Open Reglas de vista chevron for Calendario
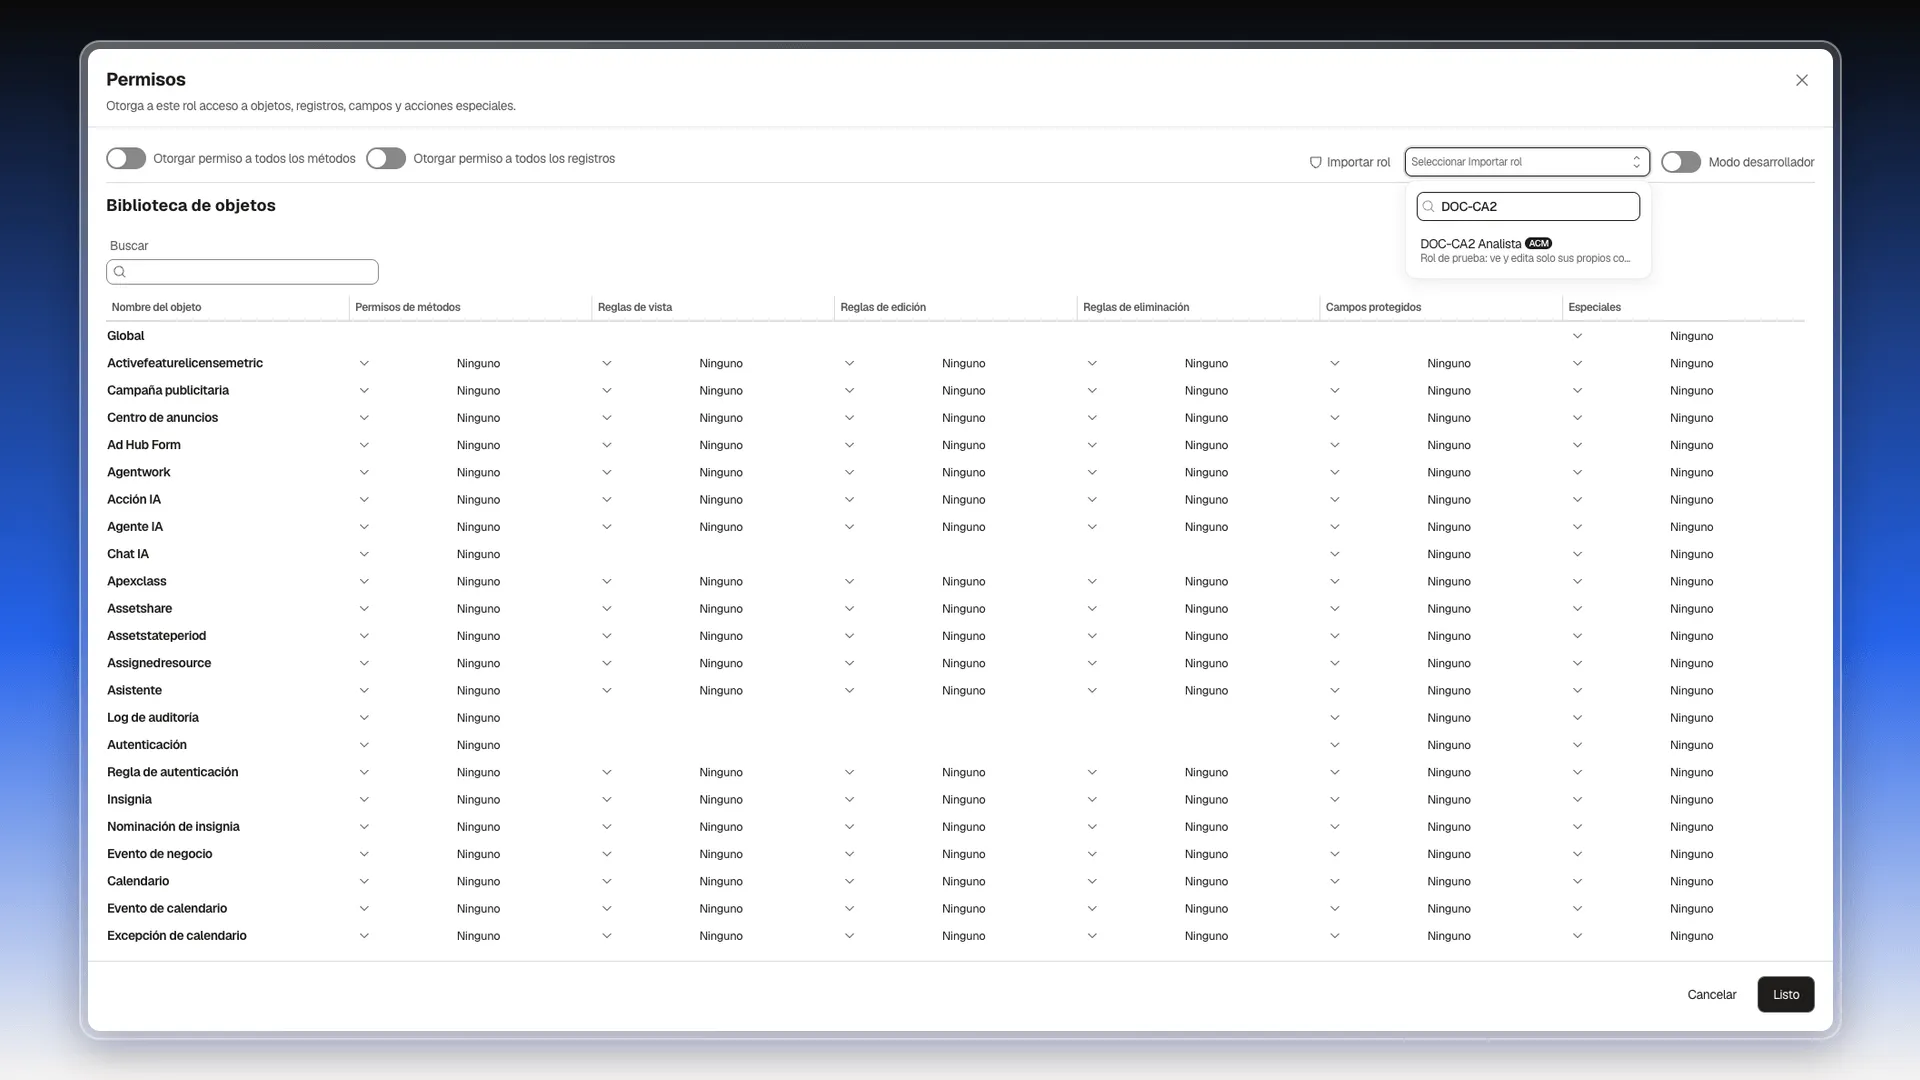This screenshot has width=1920, height=1080. pos(607,882)
